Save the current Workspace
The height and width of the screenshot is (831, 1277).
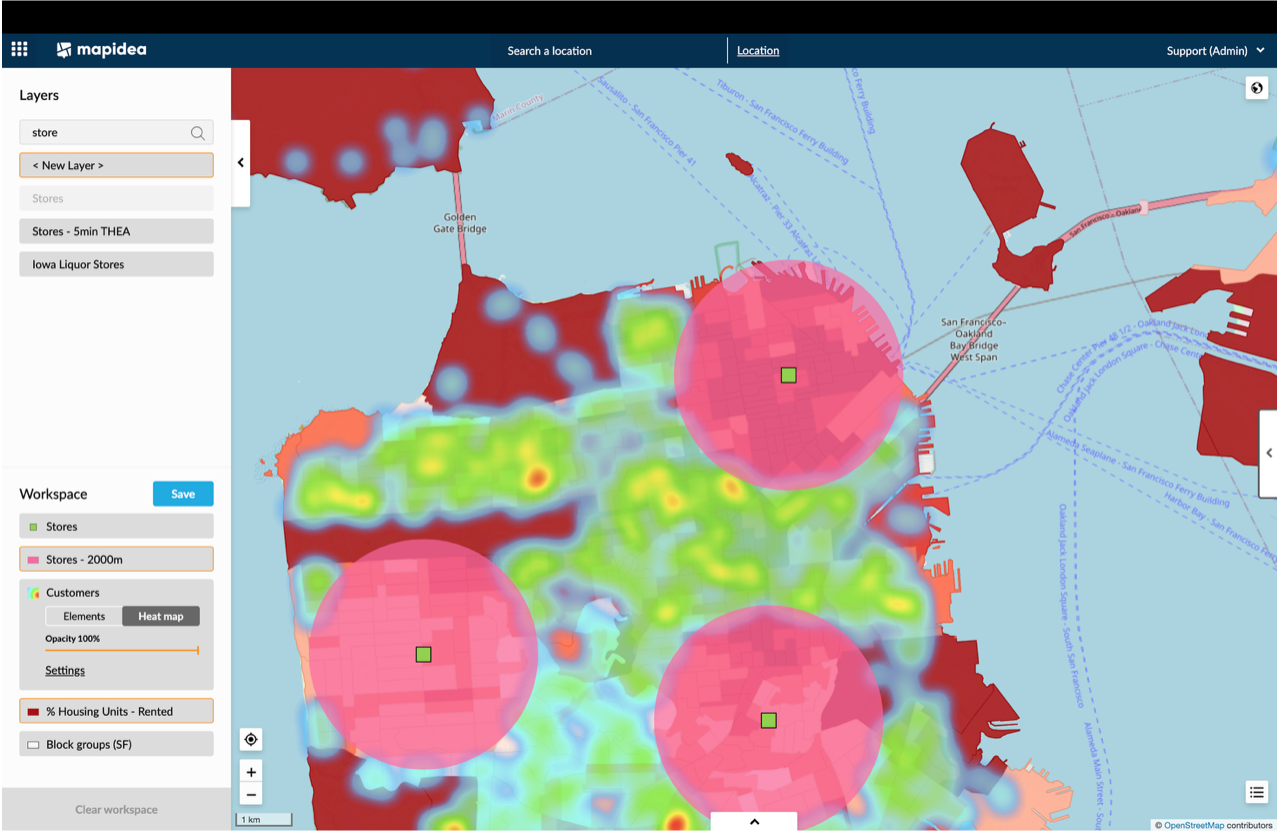coord(183,493)
